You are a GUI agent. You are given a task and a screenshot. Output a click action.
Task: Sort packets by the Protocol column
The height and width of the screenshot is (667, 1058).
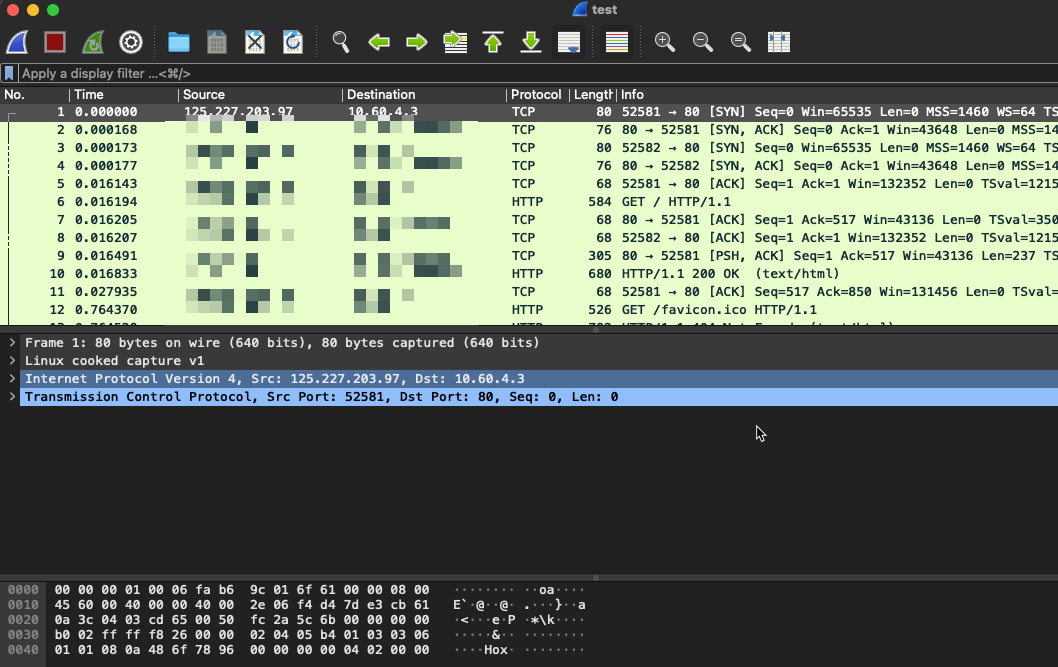point(538,94)
